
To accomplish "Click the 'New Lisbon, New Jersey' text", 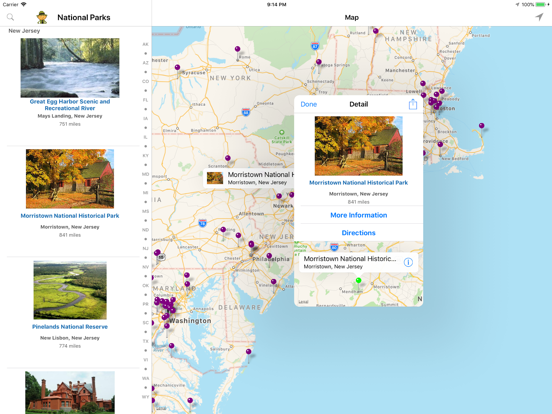I will click(x=70, y=338).
